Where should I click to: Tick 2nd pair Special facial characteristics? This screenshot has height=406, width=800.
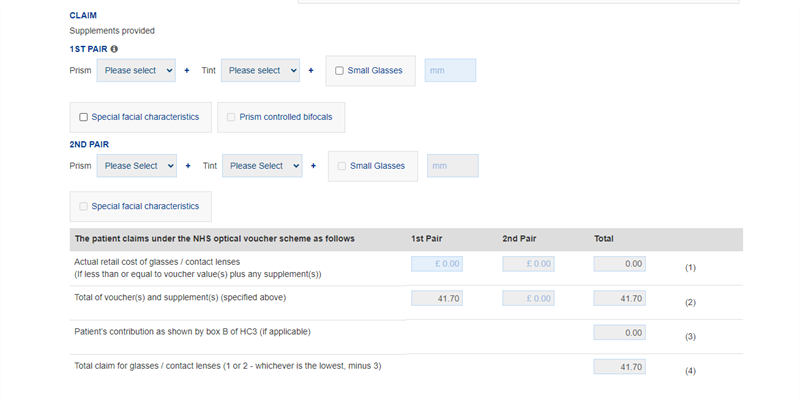84,207
